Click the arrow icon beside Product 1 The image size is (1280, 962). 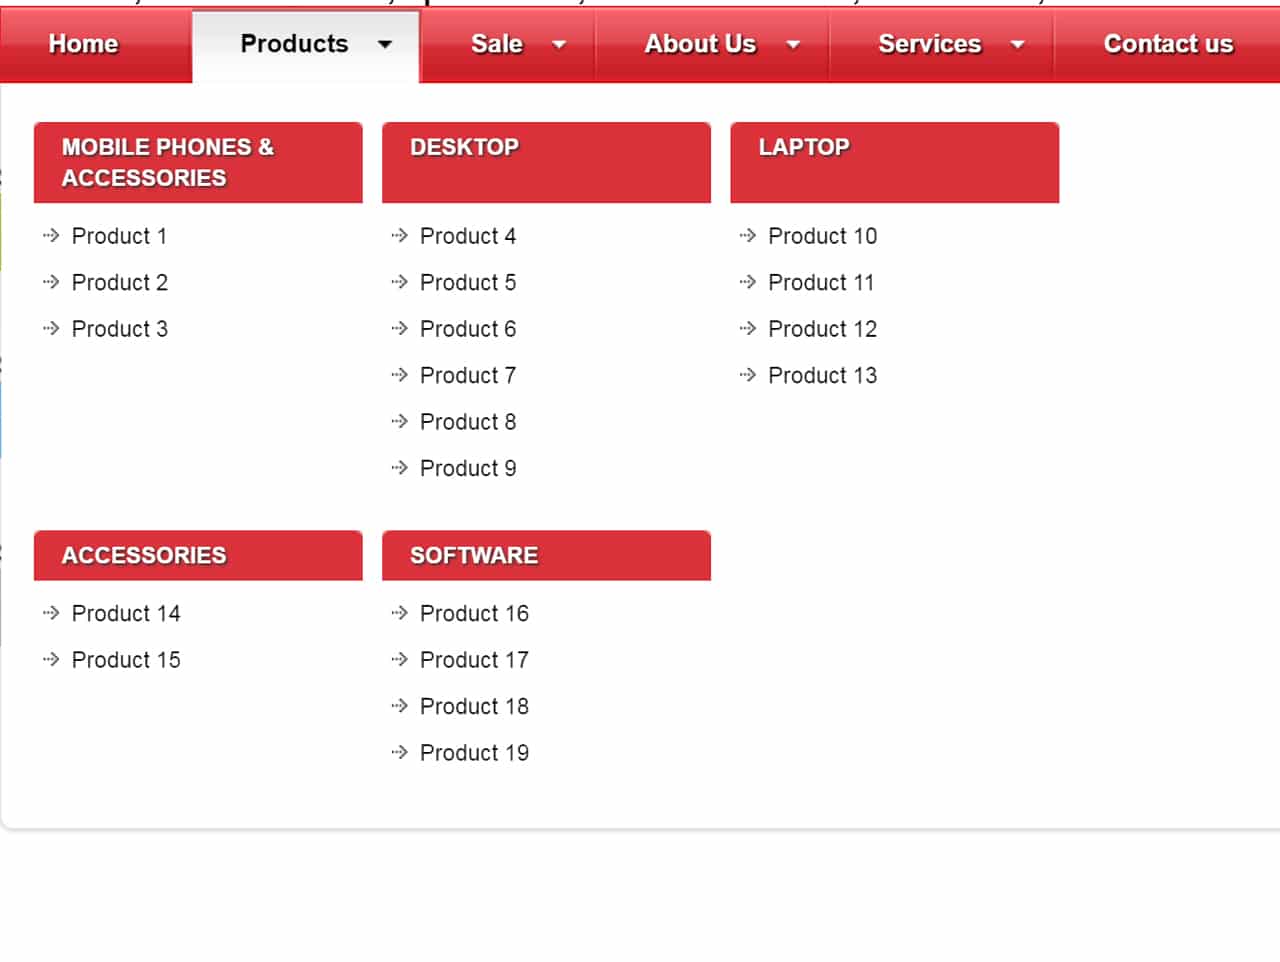click(x=51, y=236)
